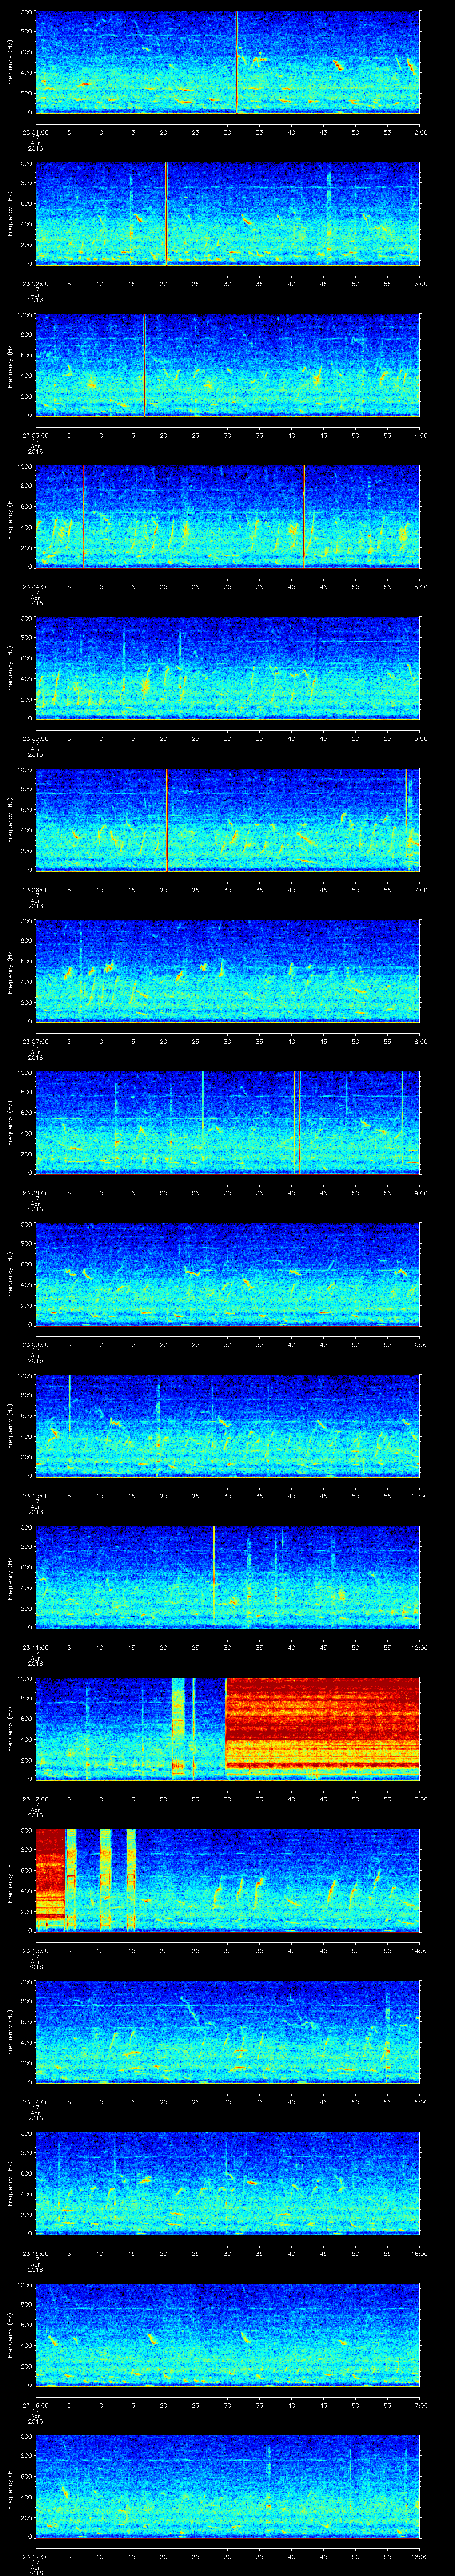Click the 18:00 end time label of the last panel
455x2576 pixels.
(x=419, y=2556)
